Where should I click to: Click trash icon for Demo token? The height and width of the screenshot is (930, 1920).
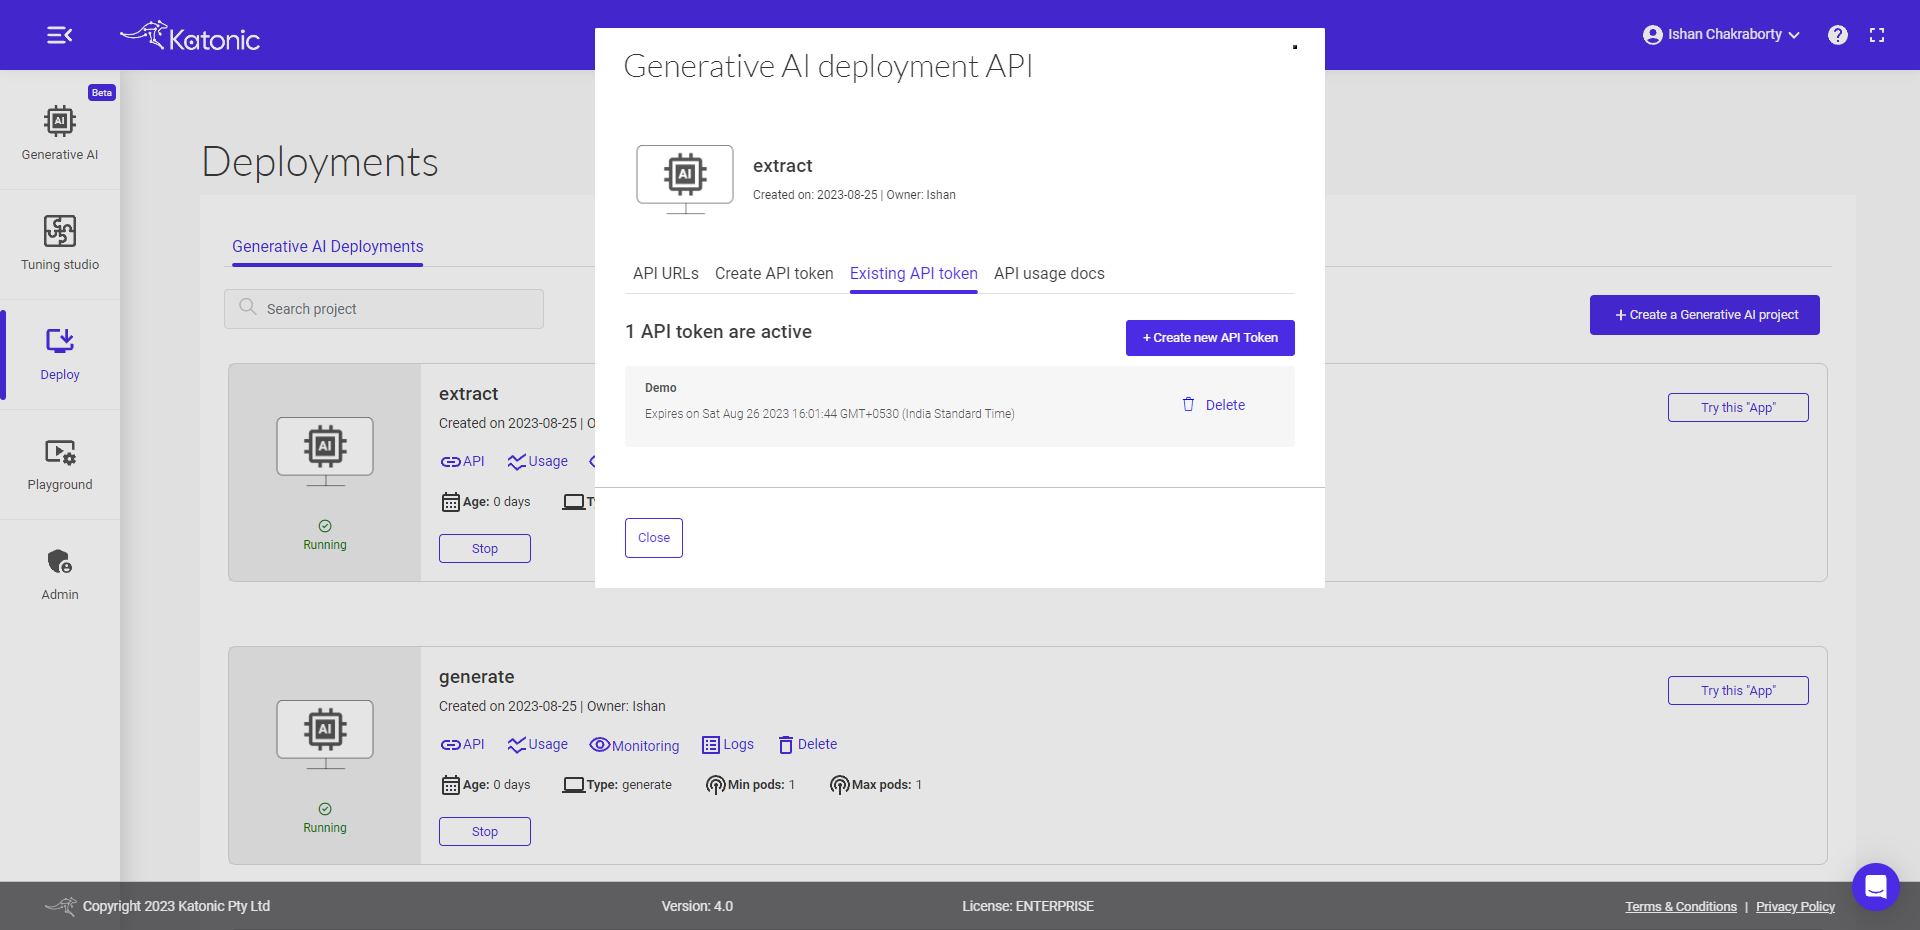pos(1188,405)
